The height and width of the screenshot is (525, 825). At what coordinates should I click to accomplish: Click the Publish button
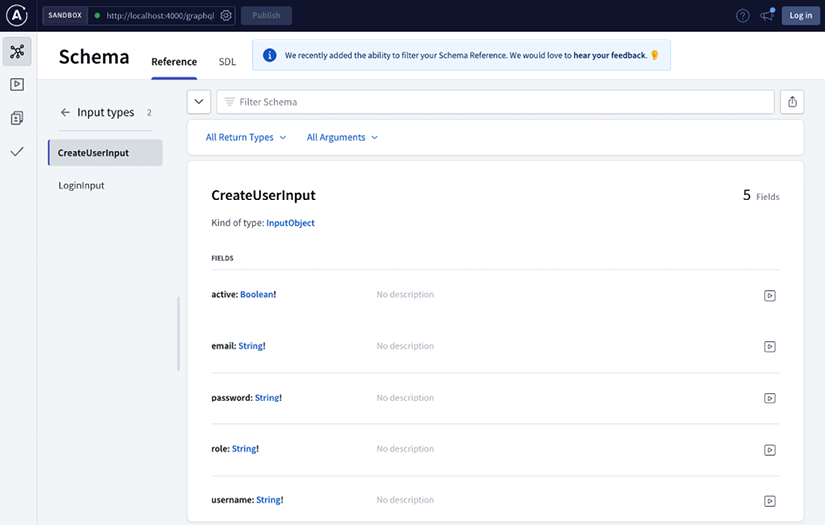click(x=266, y=15)
